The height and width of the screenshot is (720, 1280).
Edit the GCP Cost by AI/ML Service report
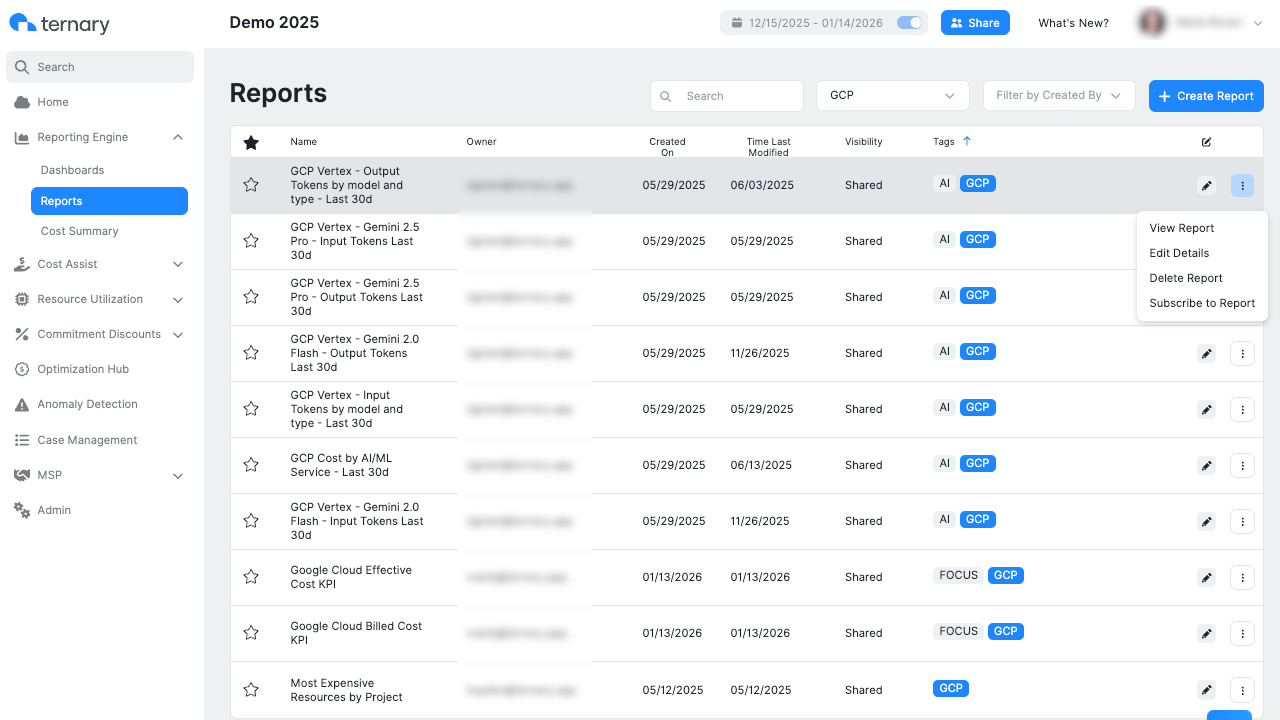tap(1206, 465)
